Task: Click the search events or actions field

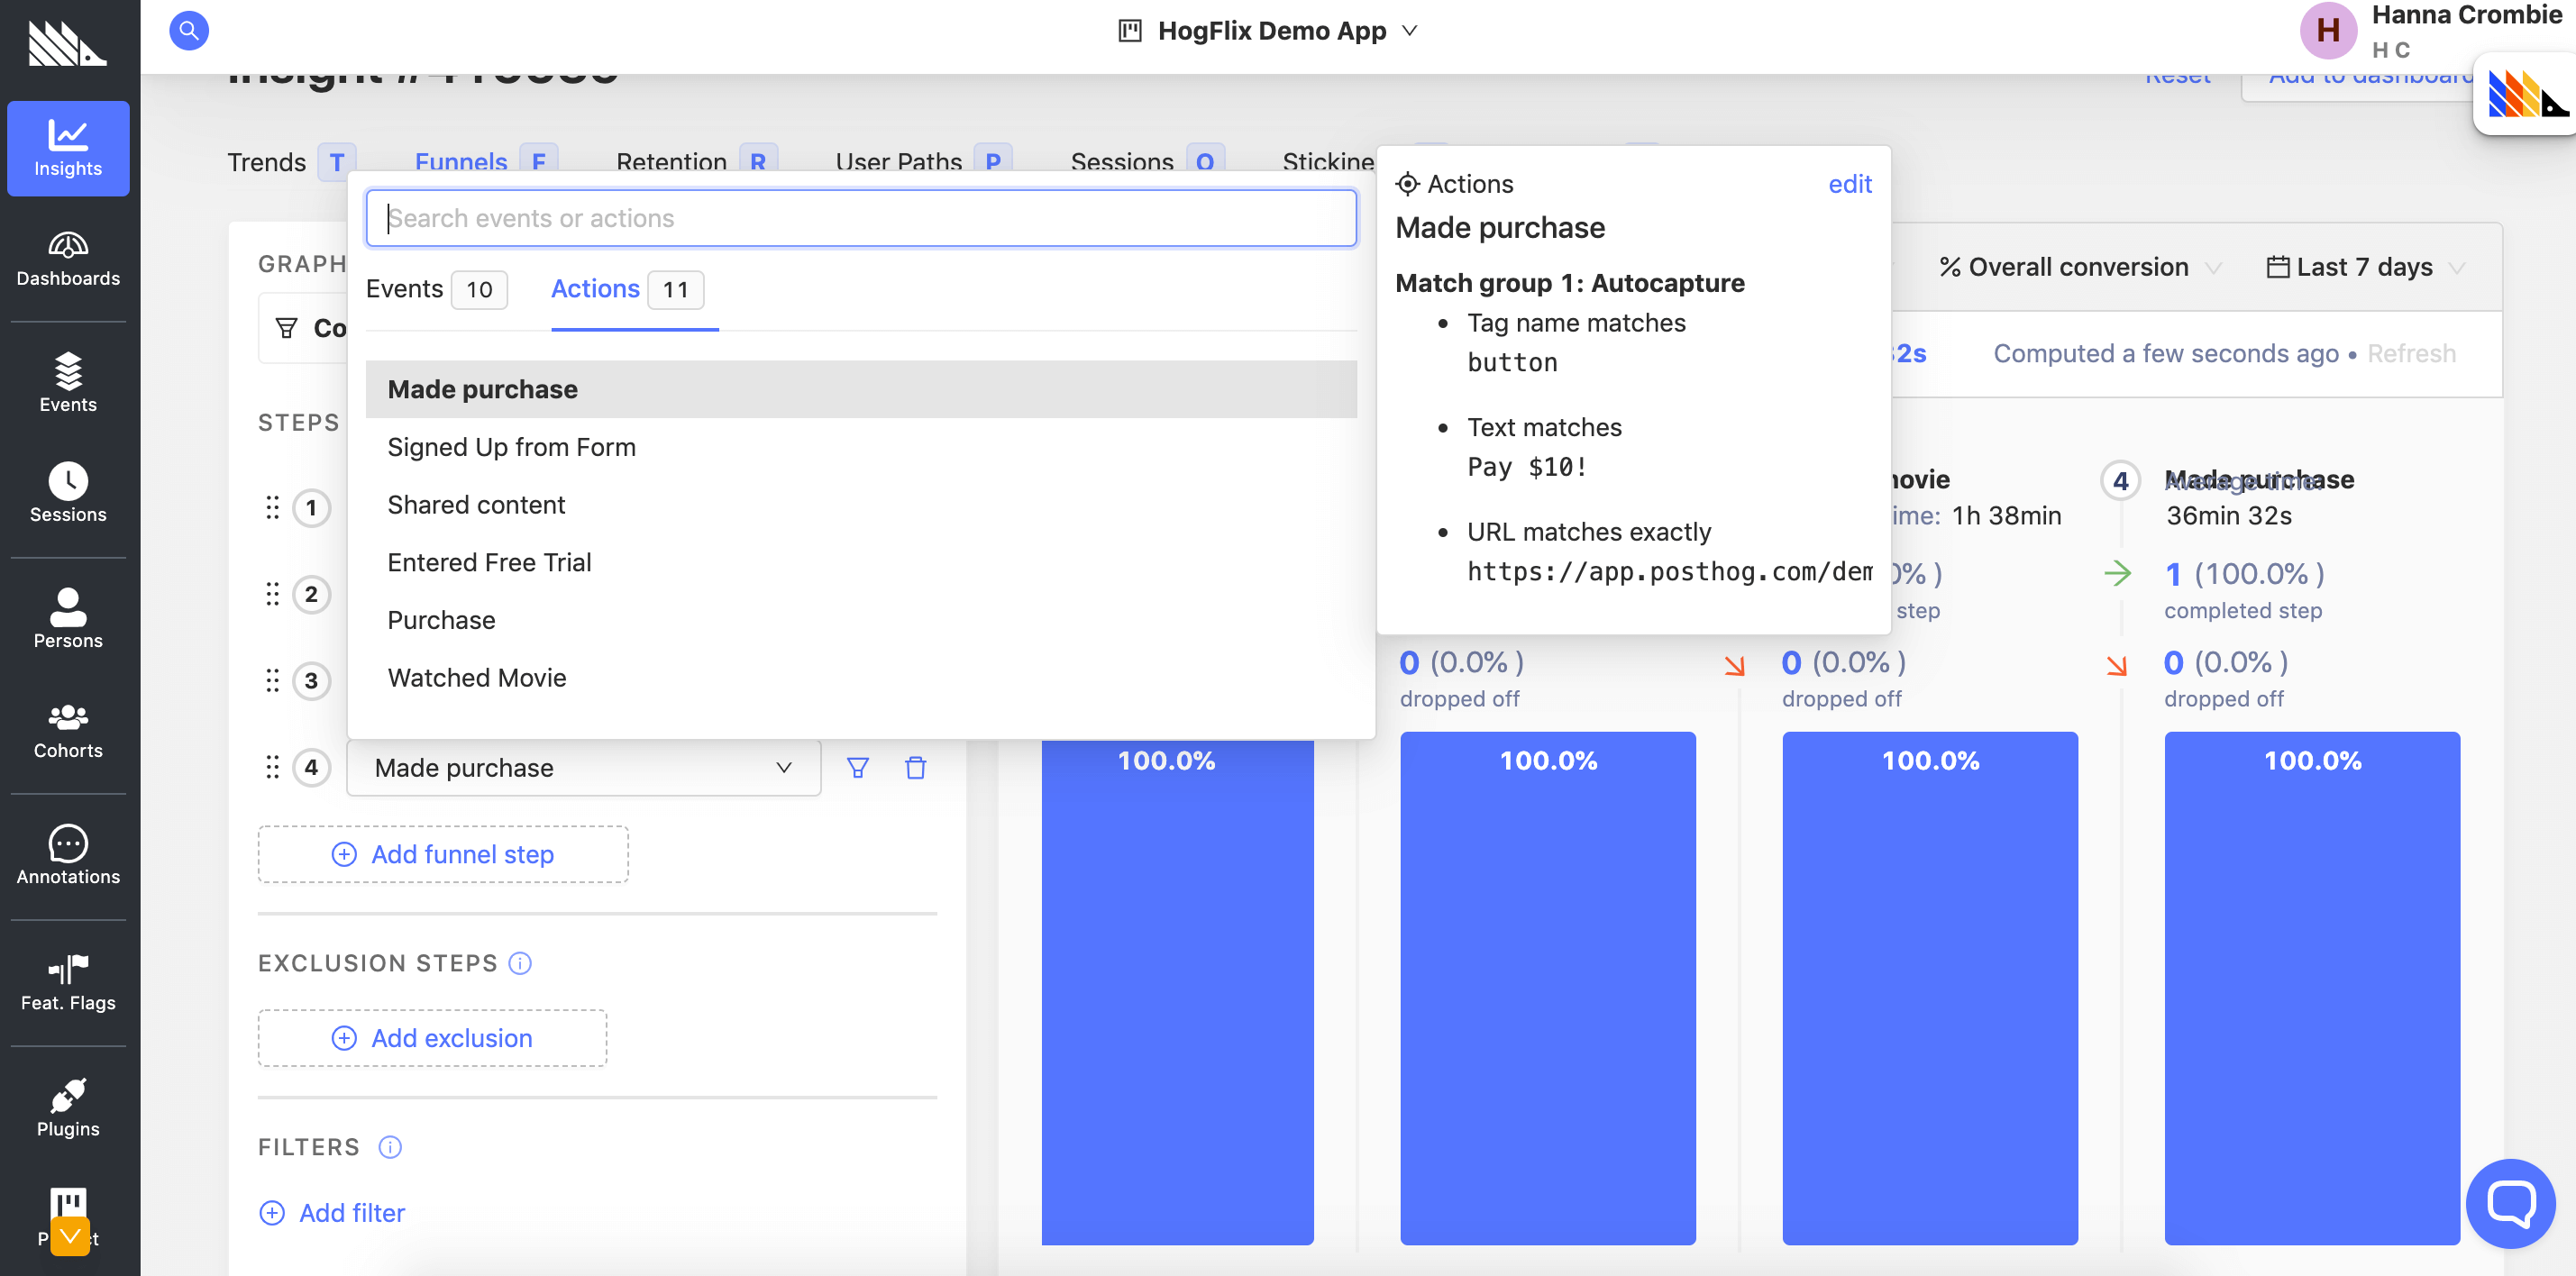Action: click(860, 218)
